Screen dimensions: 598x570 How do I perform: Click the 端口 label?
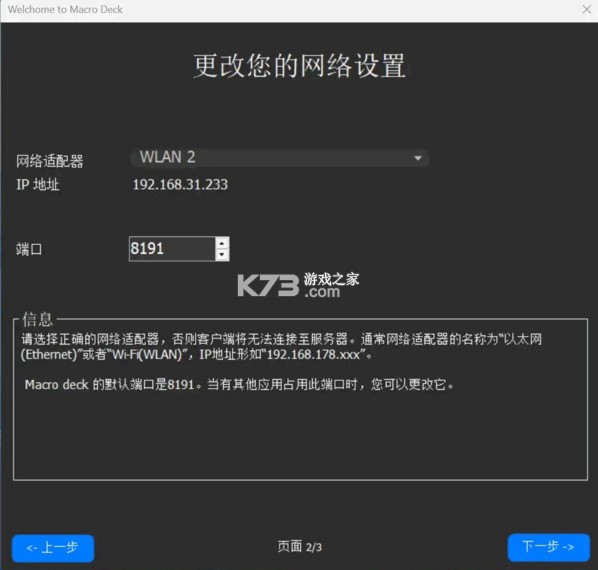(x=29, y=249)
